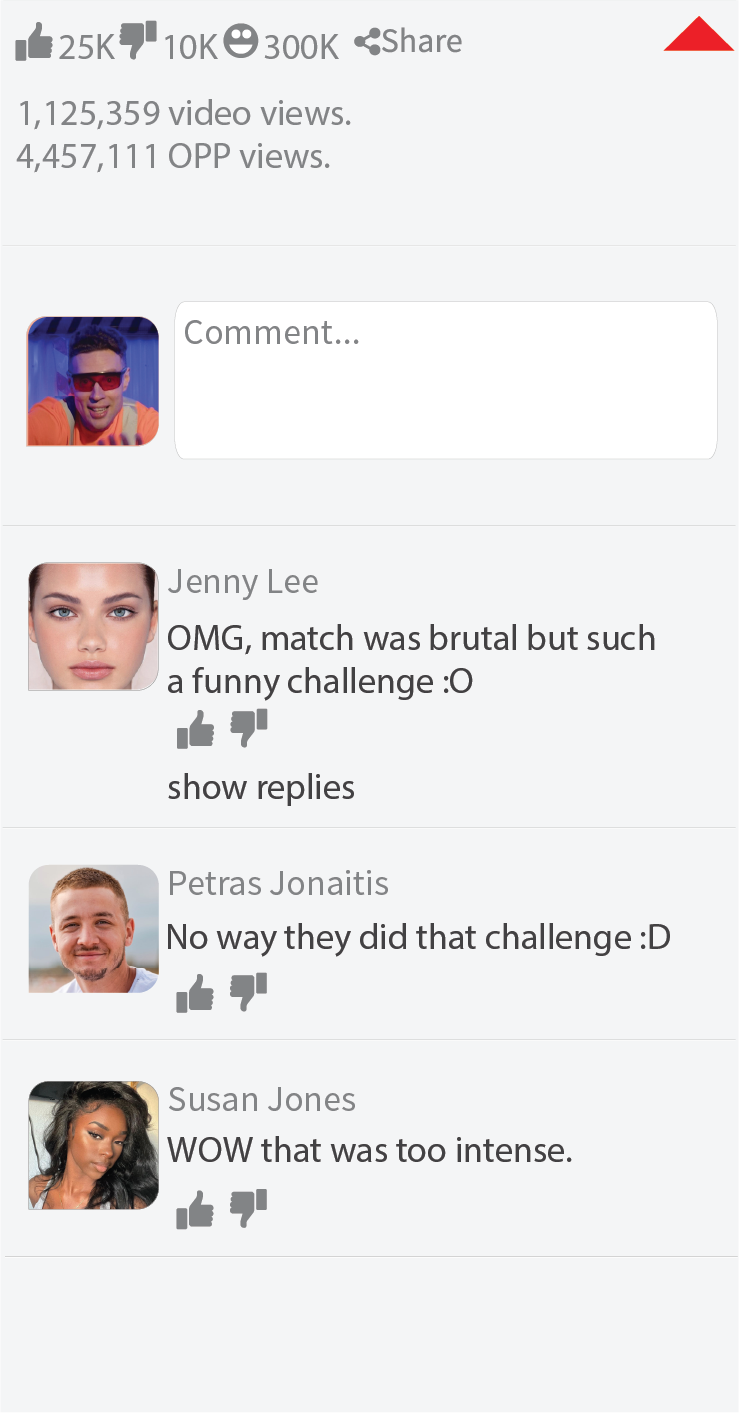Image resolution: width=739 pixels, height=1413 pixels.
Task: Click Petras Jonaitis's avatar photo
Action: [93, 929]
